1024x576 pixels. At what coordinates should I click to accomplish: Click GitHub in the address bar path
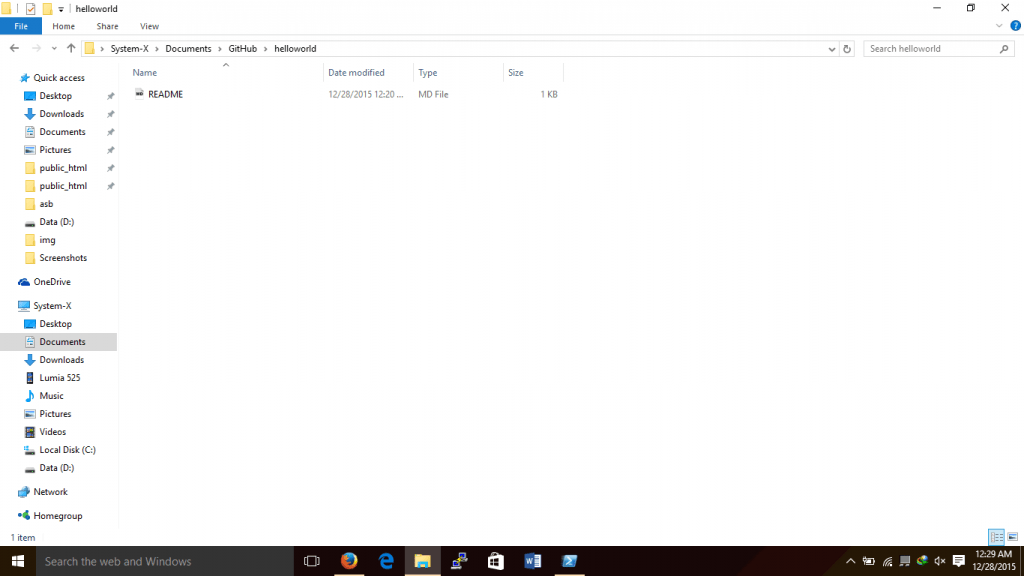(x=242, y=48)
